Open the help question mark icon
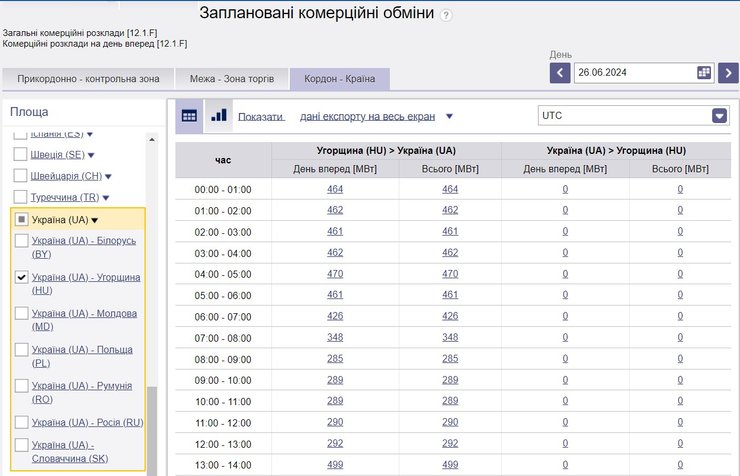 [x=446, y=15]
